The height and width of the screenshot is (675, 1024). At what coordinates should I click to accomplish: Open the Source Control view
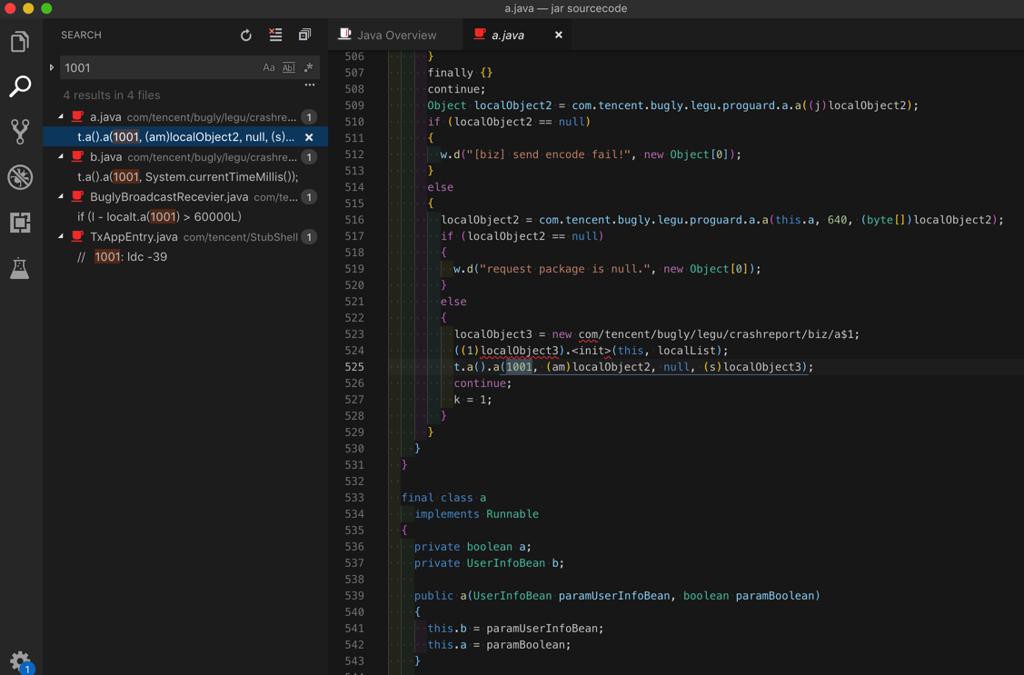tap(20, 131)
